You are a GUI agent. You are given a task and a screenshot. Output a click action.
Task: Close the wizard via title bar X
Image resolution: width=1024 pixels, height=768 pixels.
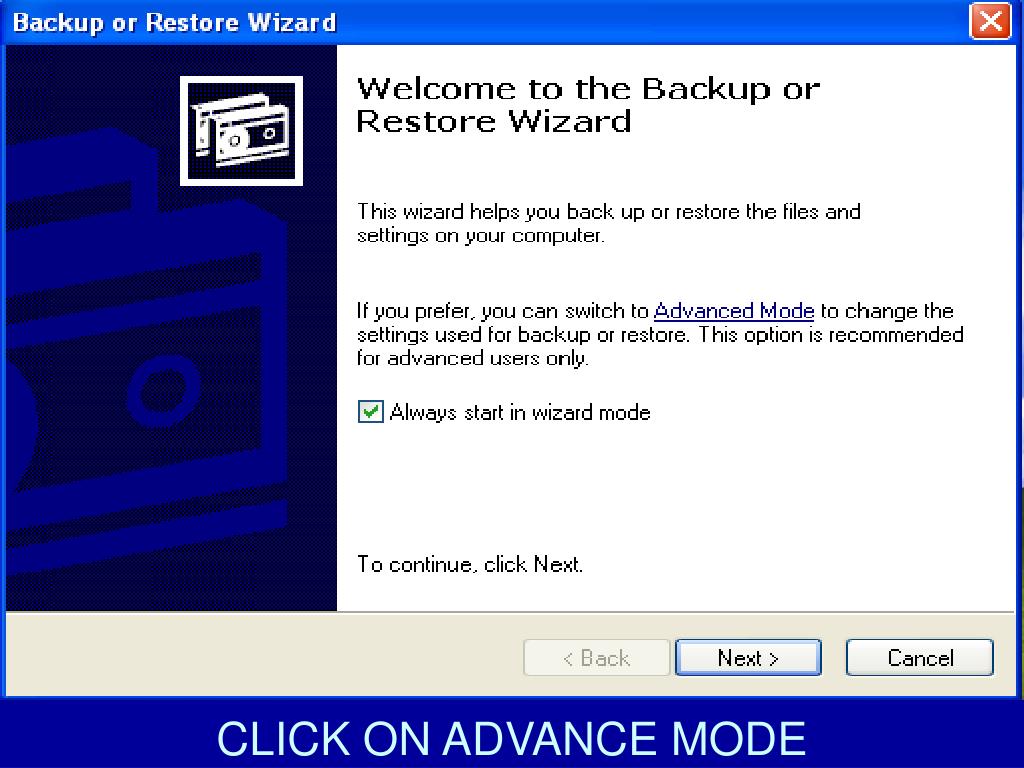(x=990, y=22)
